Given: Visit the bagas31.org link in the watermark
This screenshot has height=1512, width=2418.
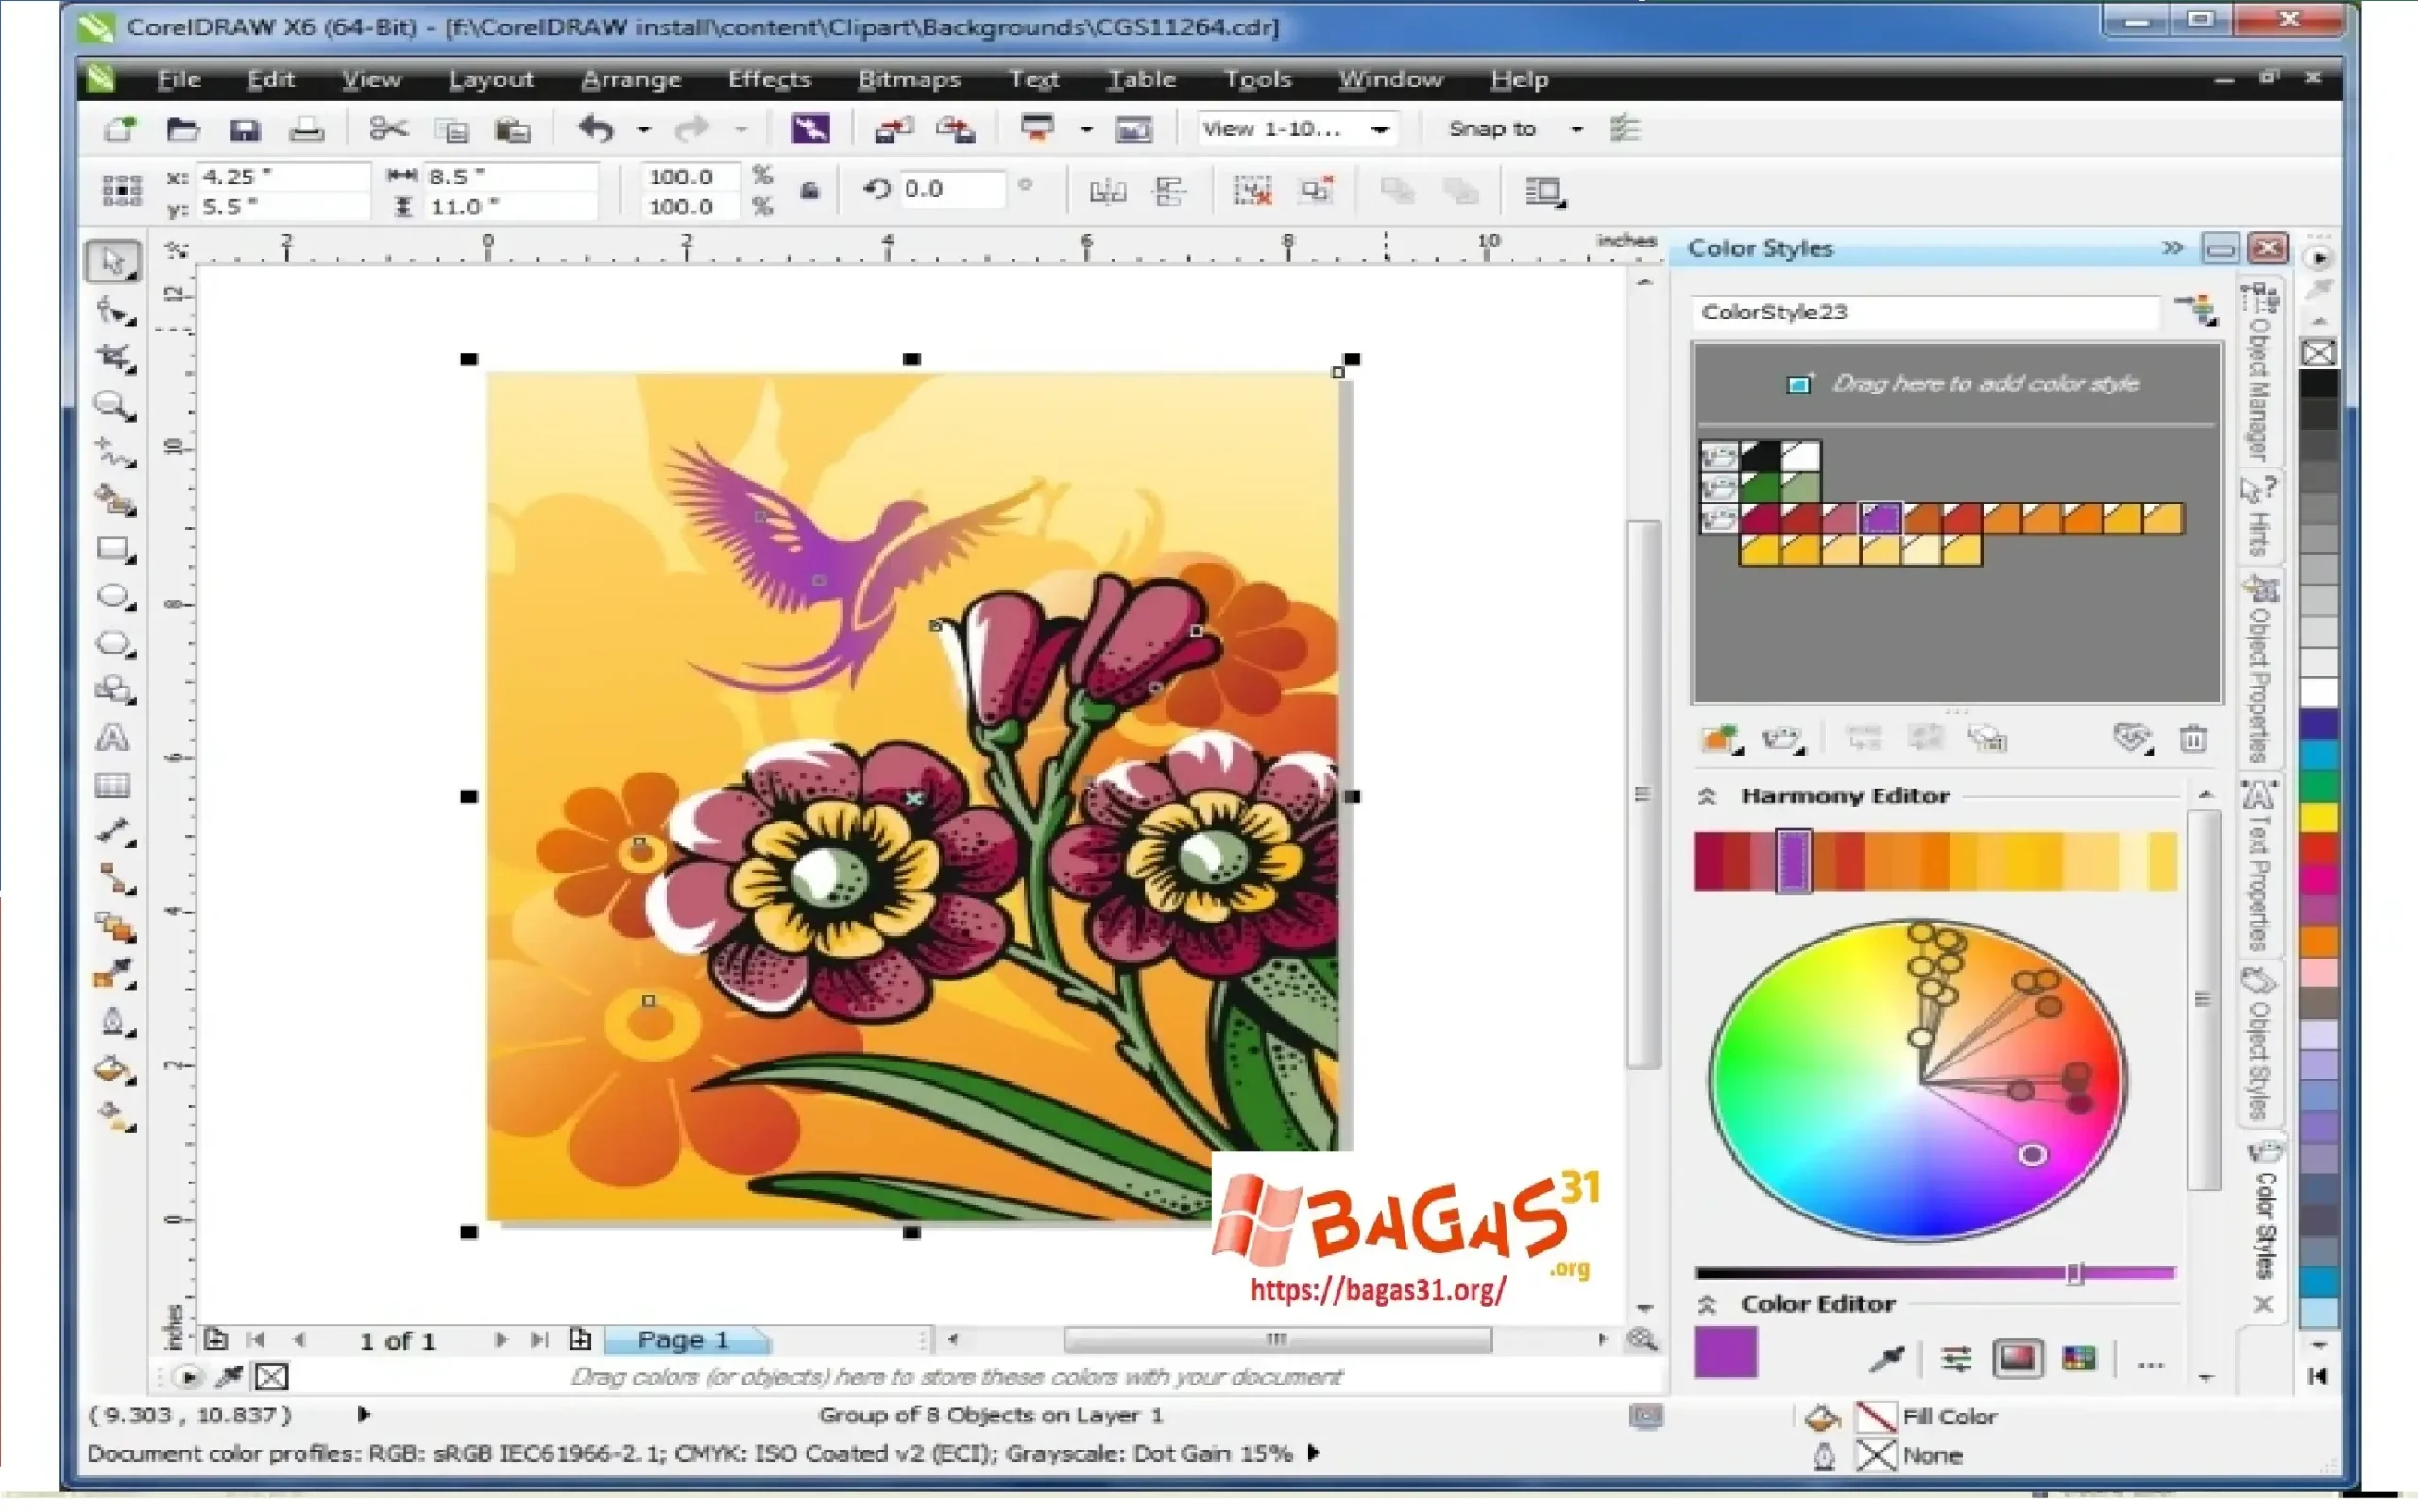Looking at the screenshot, I should point(1377,1291).
